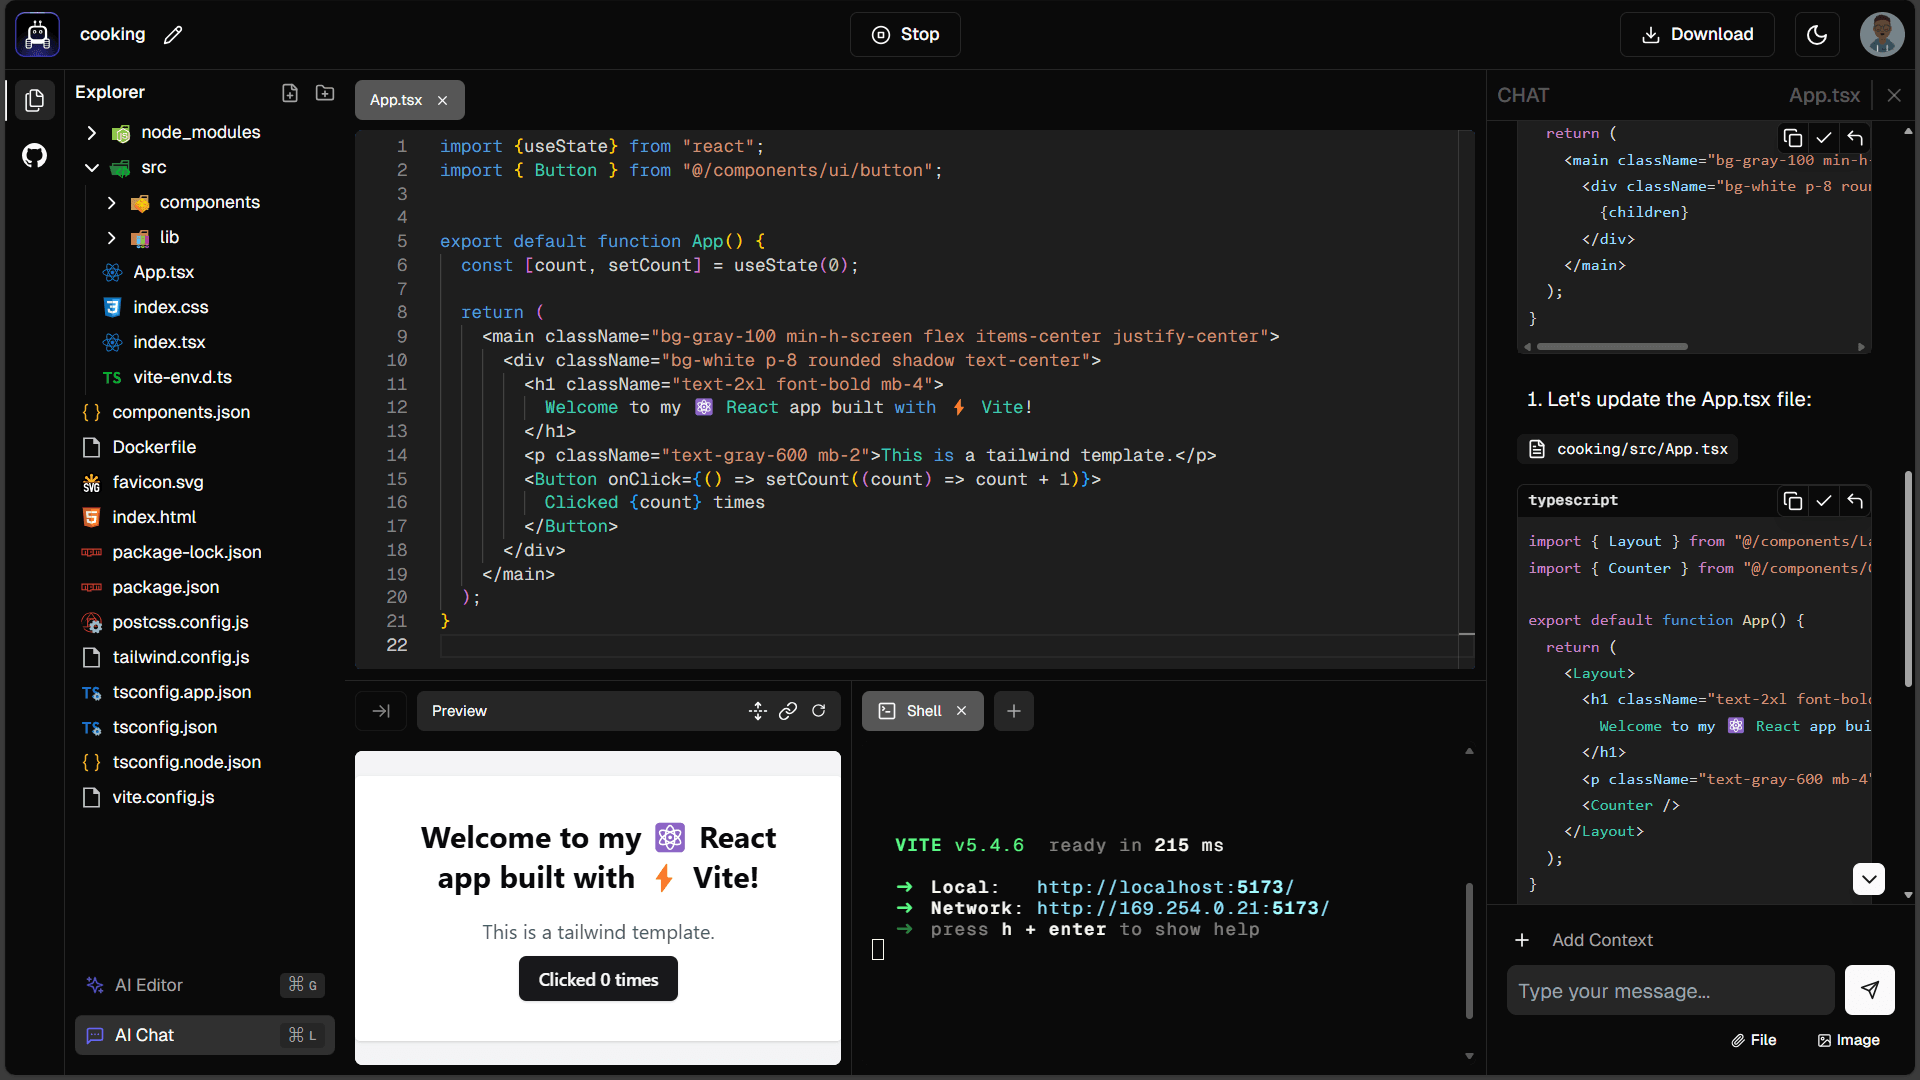Image resolution: width=1920 pixels, height=1080 pixels.
Task: Switch to the Shell tab
Action: (922, 710)
